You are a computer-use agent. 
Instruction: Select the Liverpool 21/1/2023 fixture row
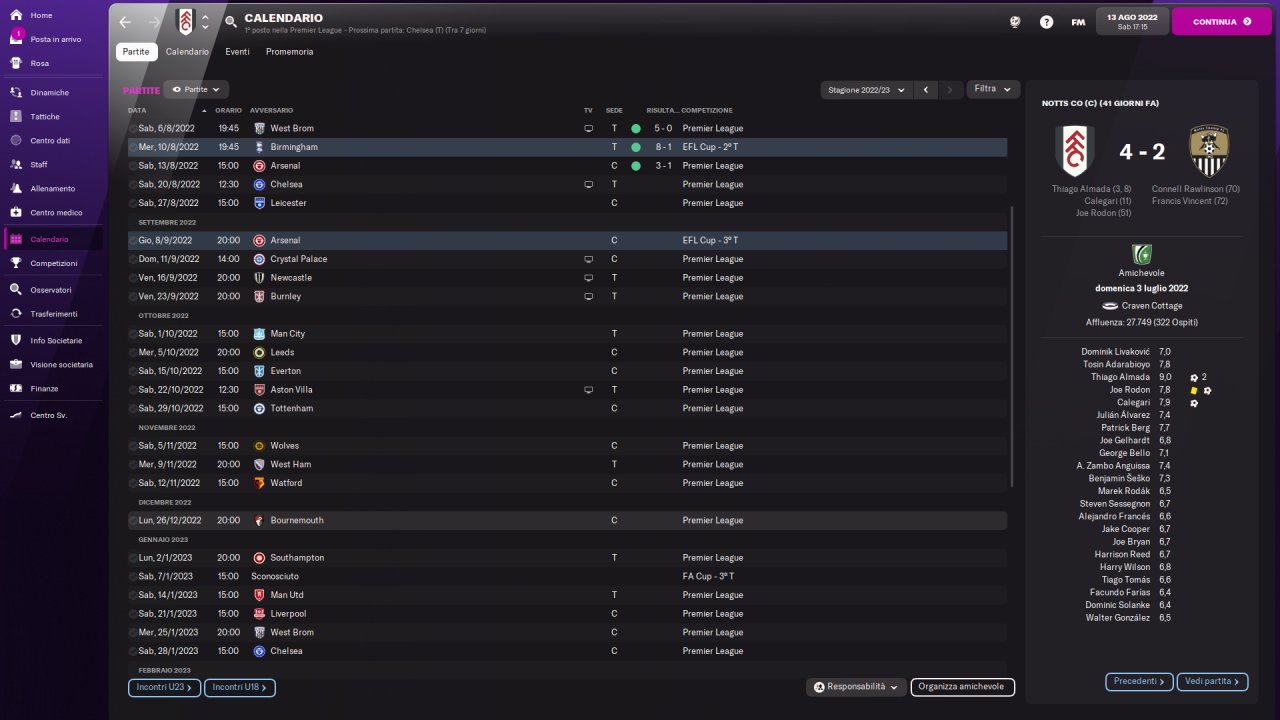coord(567,614)
